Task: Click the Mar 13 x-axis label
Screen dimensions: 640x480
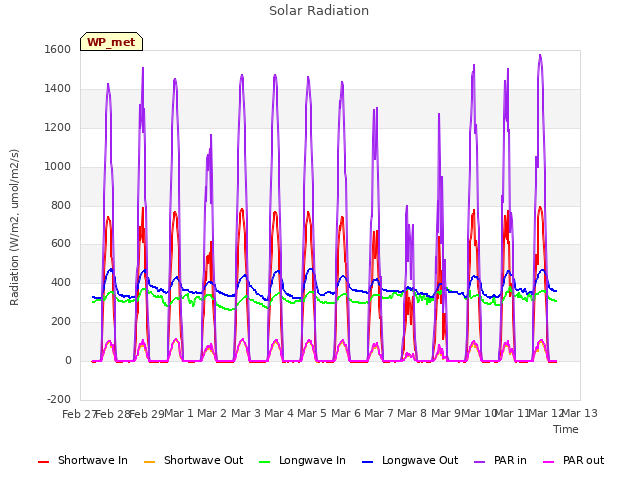Action: point(580,413)
